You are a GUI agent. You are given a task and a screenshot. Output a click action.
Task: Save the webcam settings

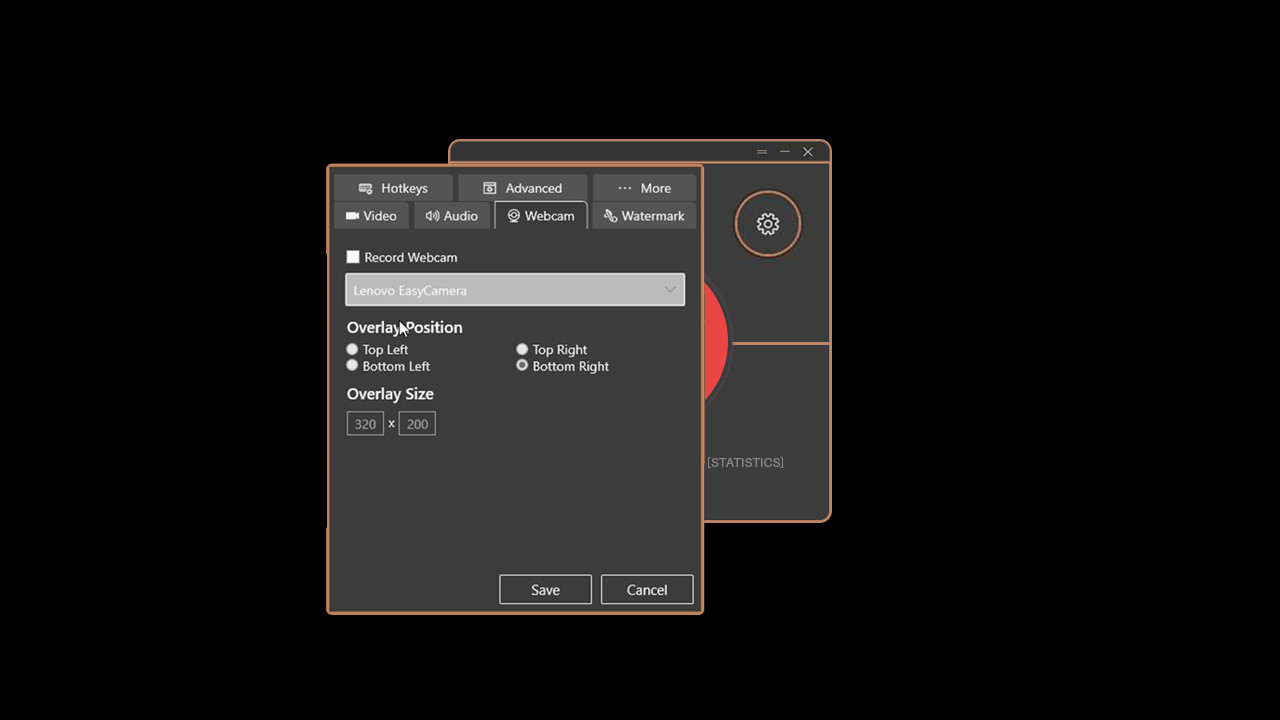(x=545, y=589)
